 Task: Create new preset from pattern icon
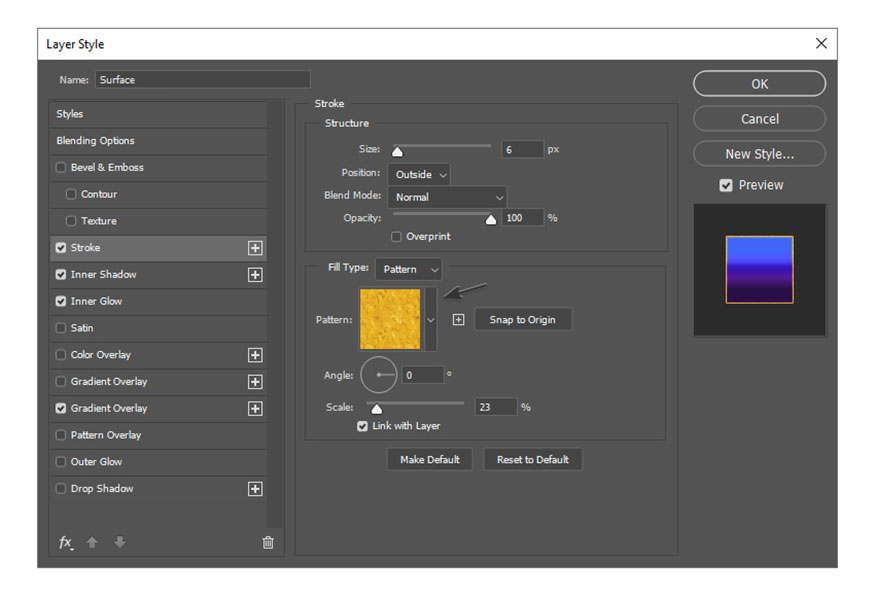(x=458, y=320)
